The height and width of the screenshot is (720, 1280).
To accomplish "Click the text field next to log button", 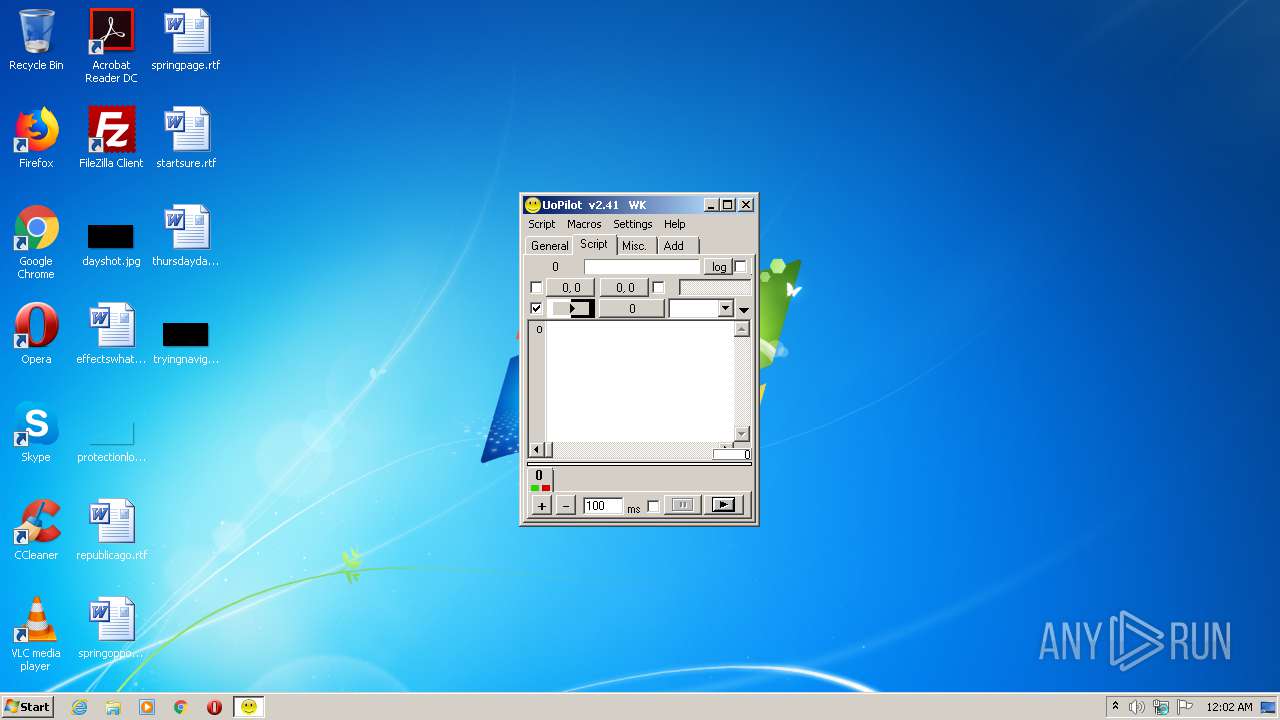I will coord(642,267).
